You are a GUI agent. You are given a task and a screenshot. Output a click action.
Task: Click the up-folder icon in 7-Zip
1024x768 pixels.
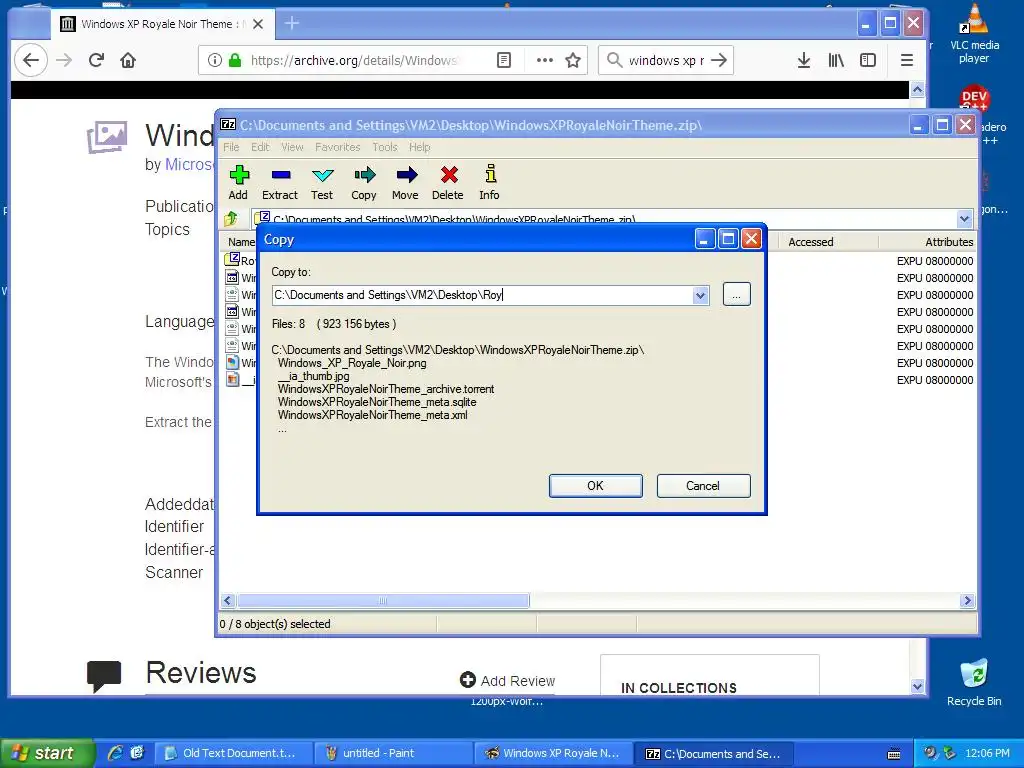231,219
